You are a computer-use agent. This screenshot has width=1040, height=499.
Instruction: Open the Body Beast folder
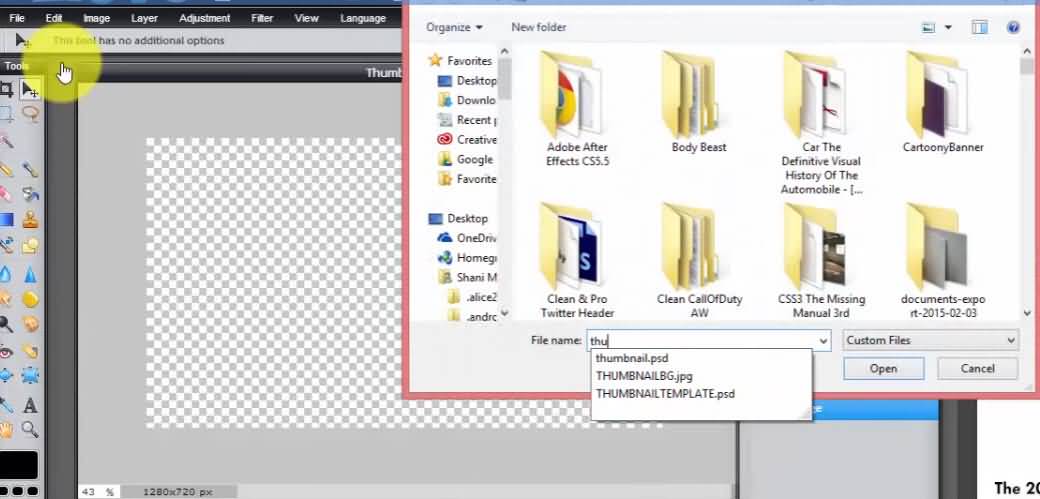699,103
